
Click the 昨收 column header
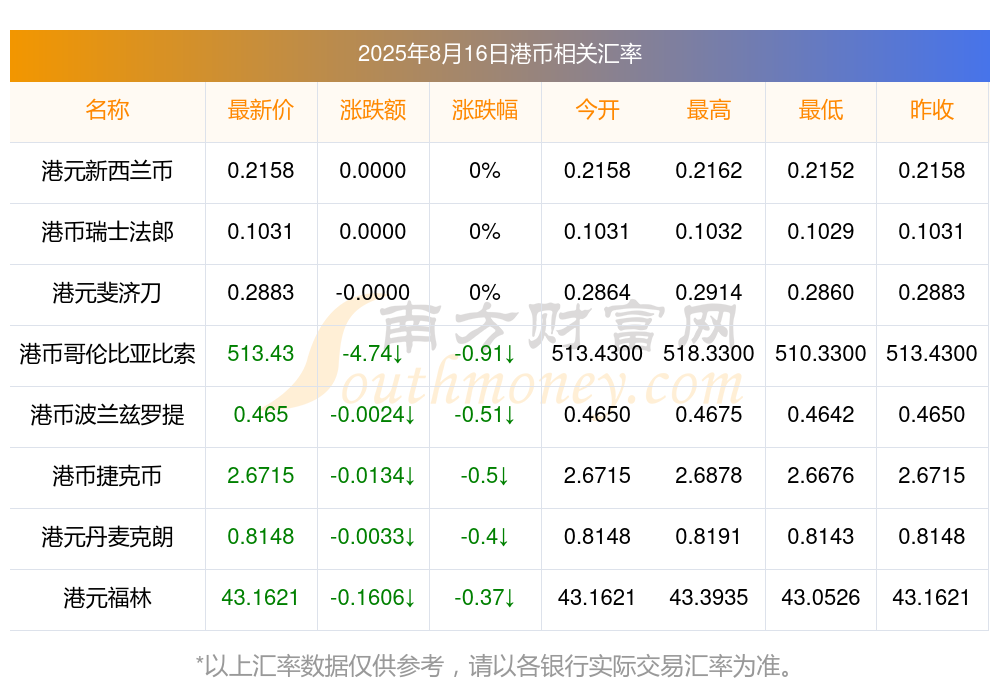pos(932,110)
